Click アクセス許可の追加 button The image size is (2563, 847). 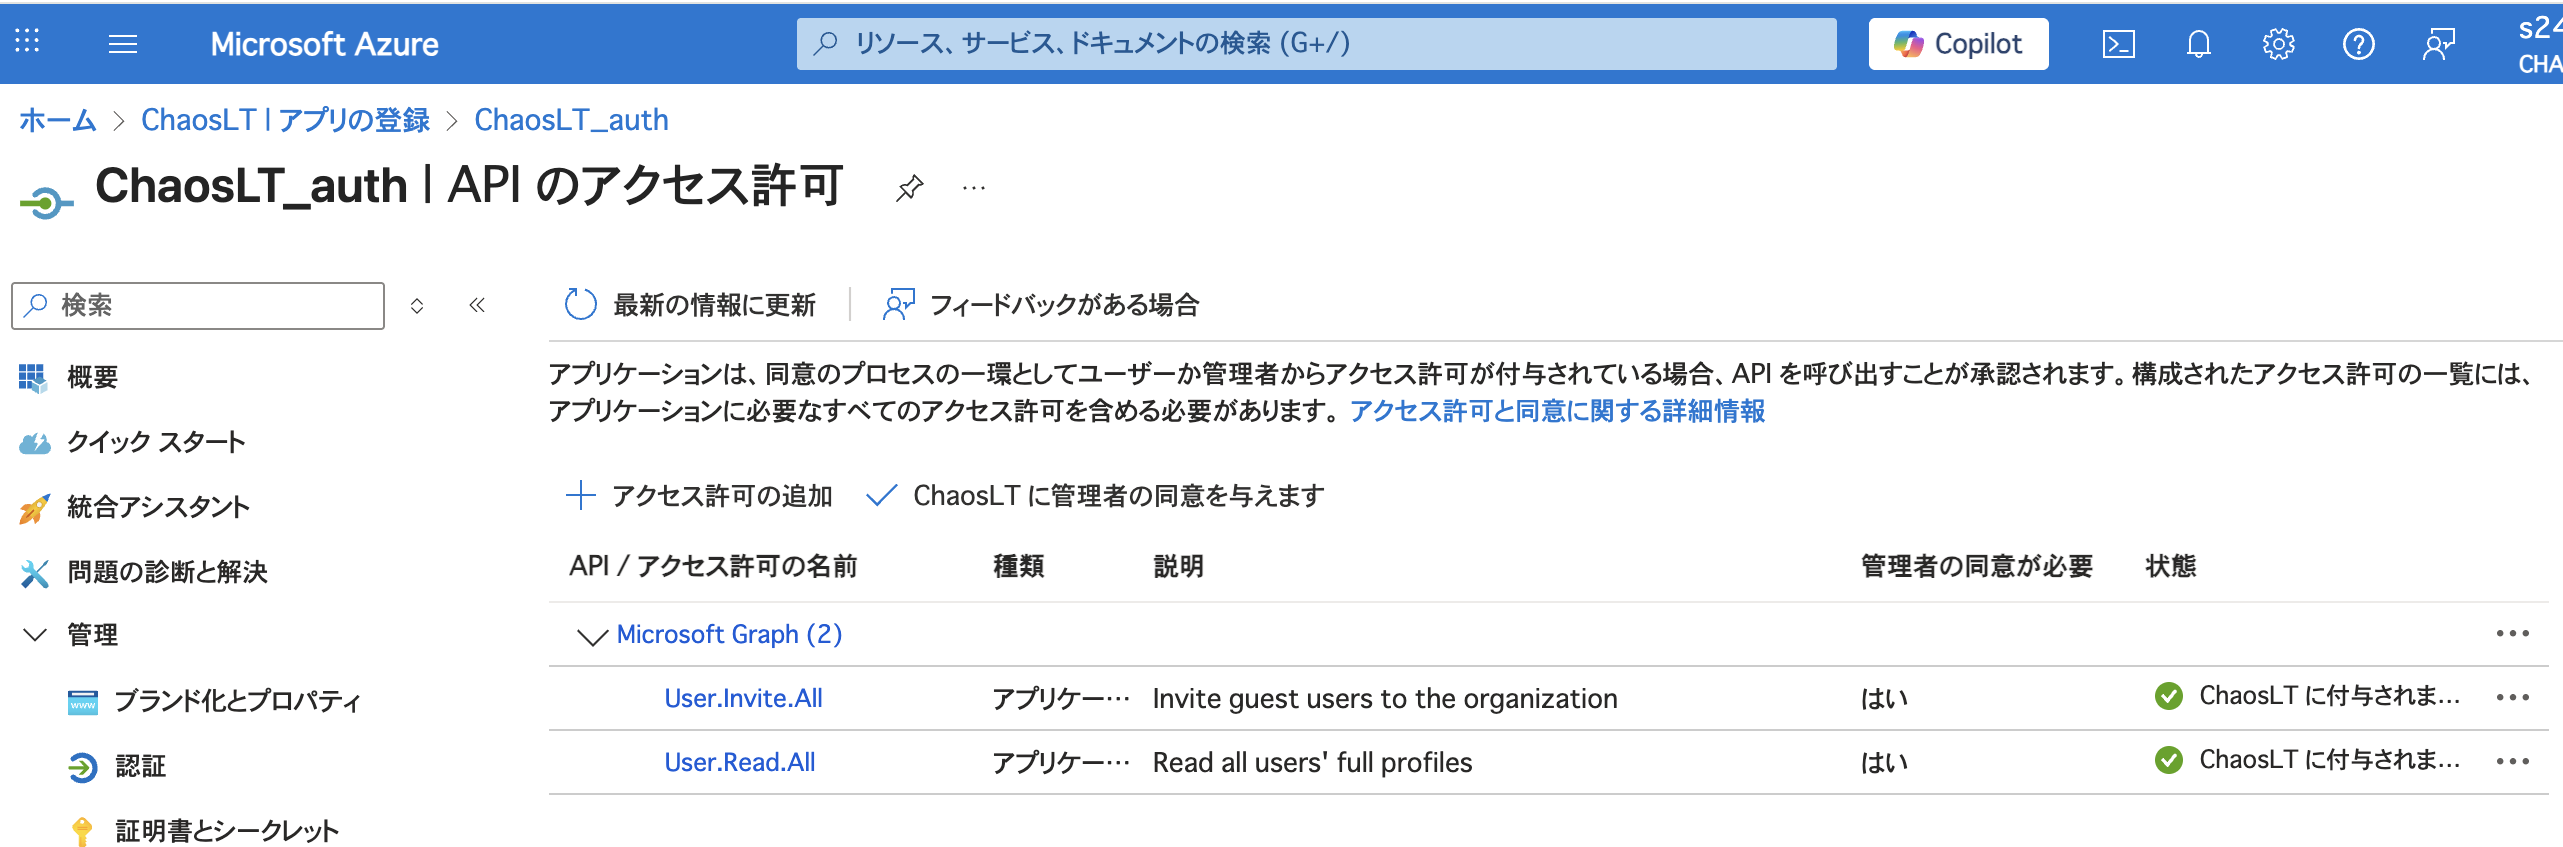pyautogui.click(x=700, y=496)
